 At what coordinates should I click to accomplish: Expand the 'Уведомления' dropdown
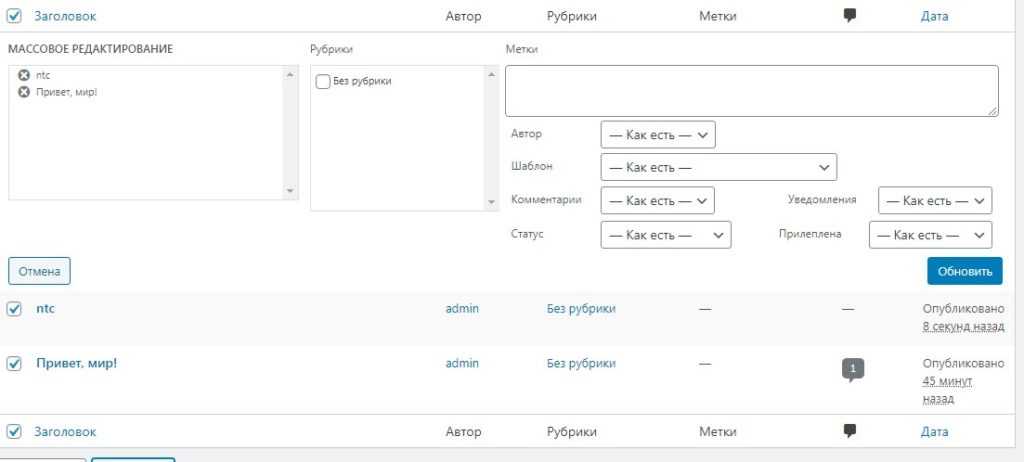(934, 201)
